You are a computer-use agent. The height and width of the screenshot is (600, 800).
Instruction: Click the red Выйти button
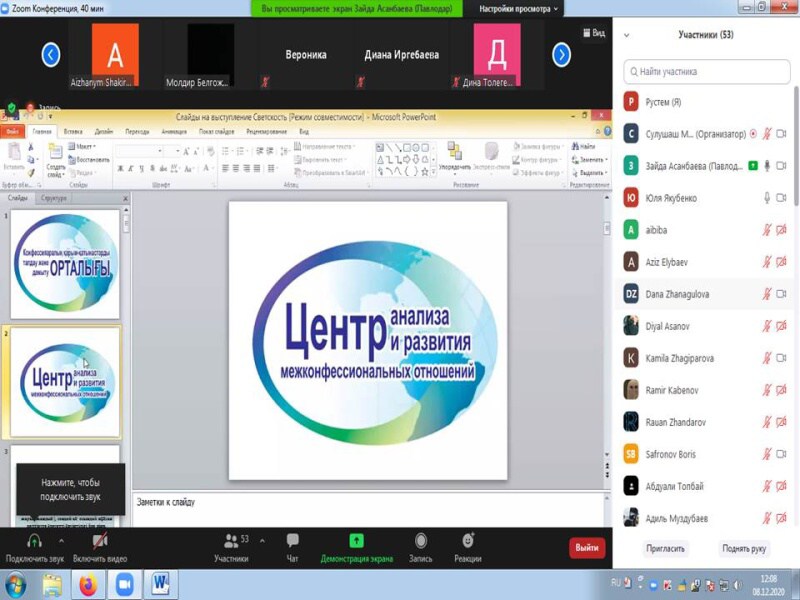(587, 548)
